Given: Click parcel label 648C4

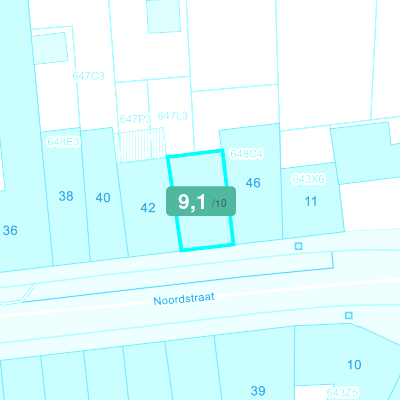Looking at the screenshot, I should point(247,154).
